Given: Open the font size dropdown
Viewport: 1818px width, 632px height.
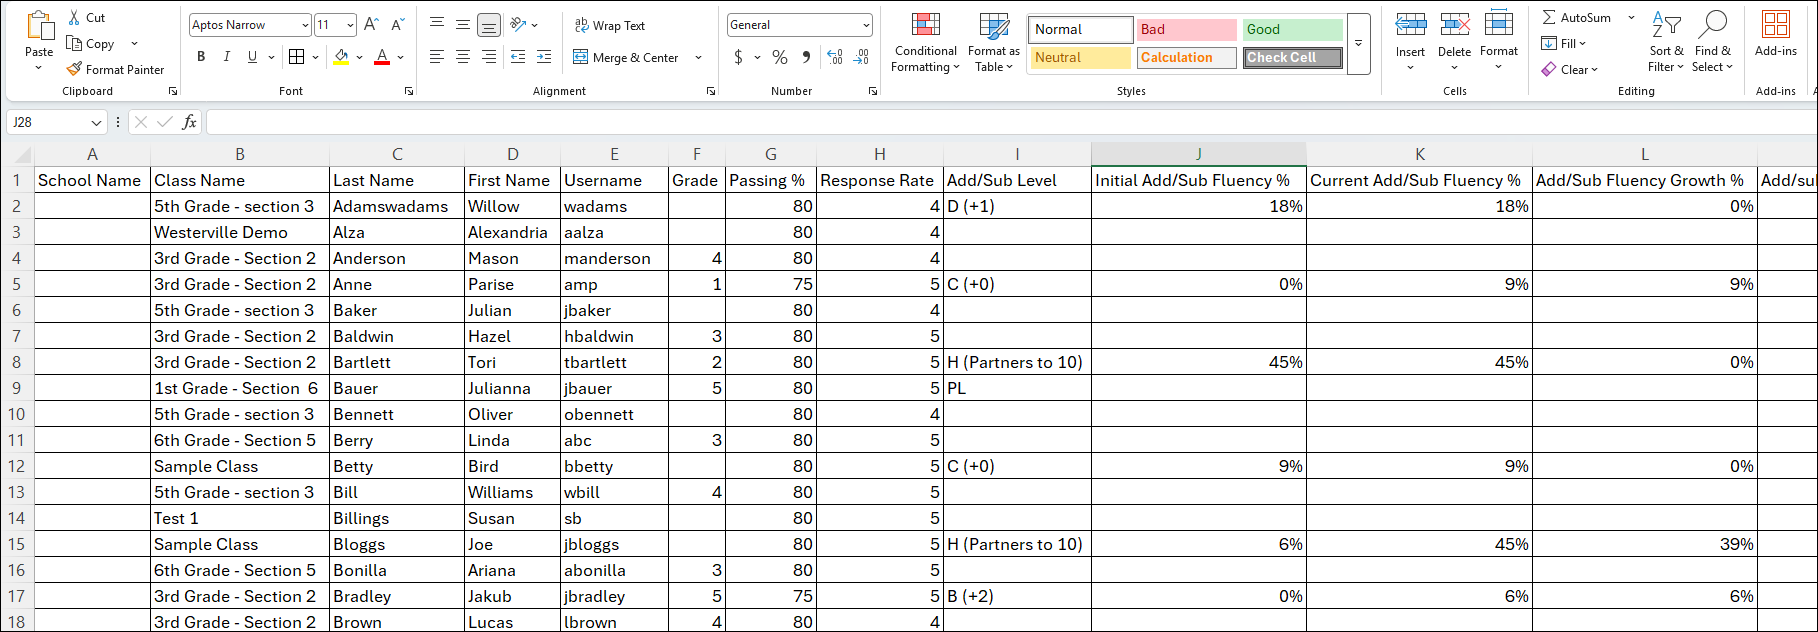Looking at the screenshot, I should click(350, 25).
